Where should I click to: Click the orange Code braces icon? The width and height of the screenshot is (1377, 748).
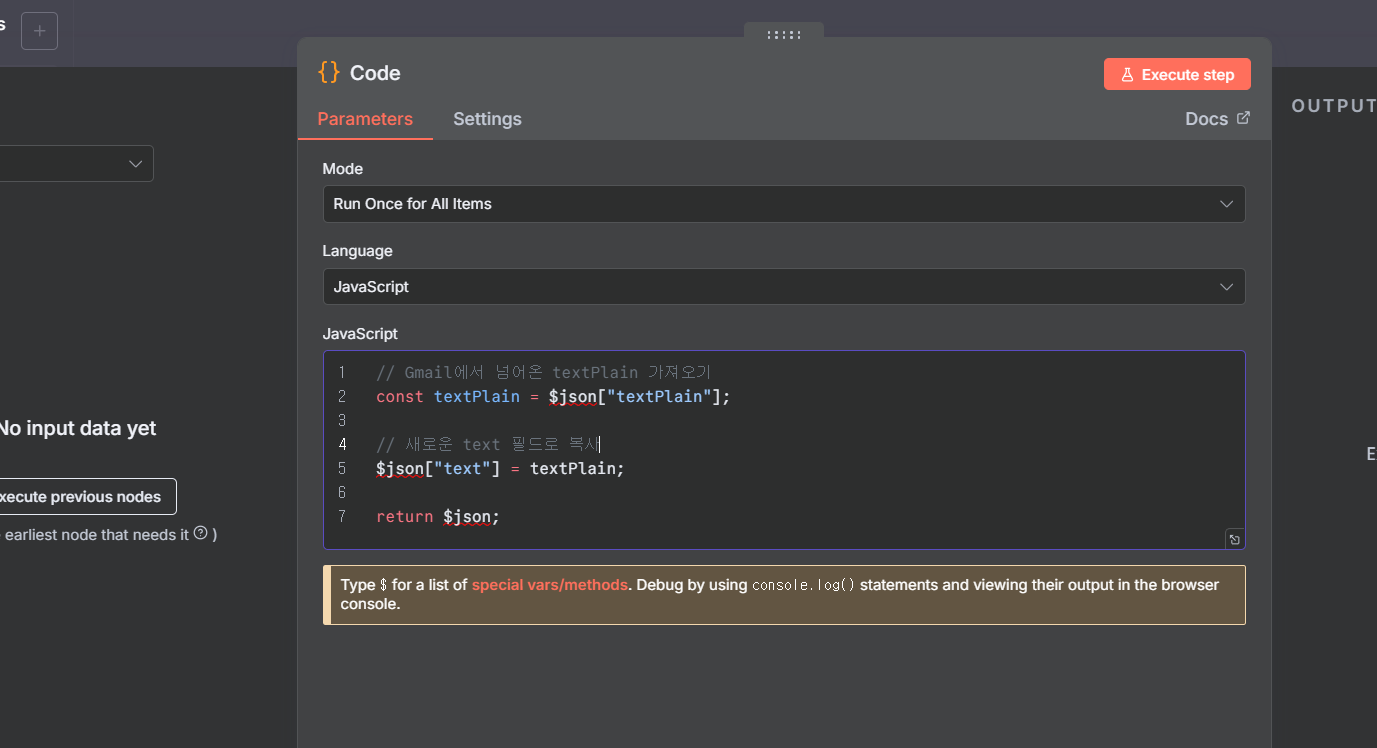[329, 73]
